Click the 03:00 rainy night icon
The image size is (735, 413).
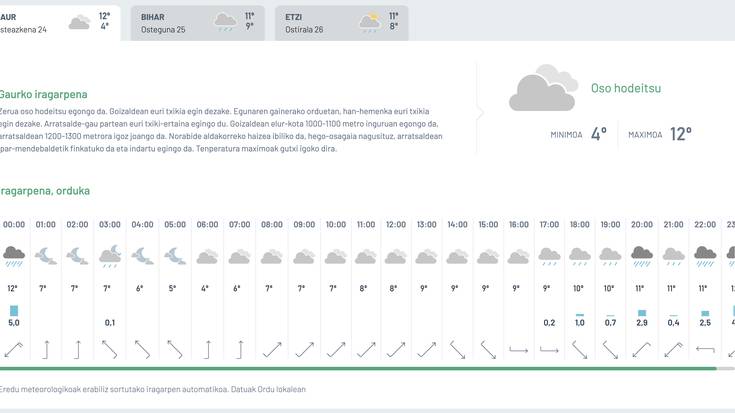coord(110,256)
